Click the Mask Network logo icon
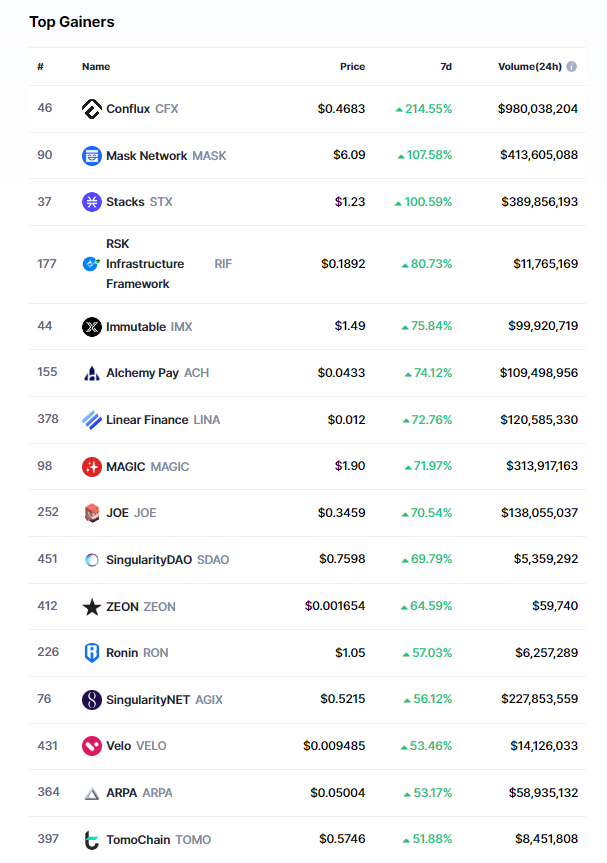Screen dimensions: 607x863 (x=92, y=156)
